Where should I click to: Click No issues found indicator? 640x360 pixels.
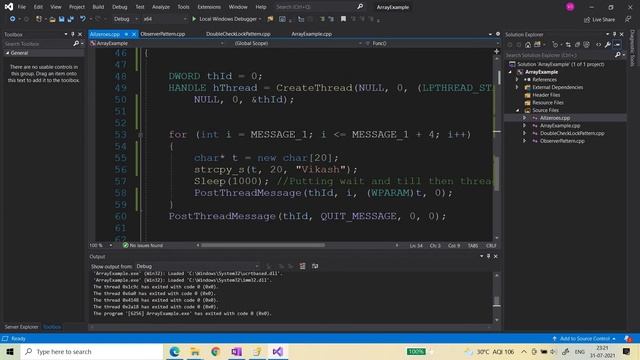click(143, 245)
